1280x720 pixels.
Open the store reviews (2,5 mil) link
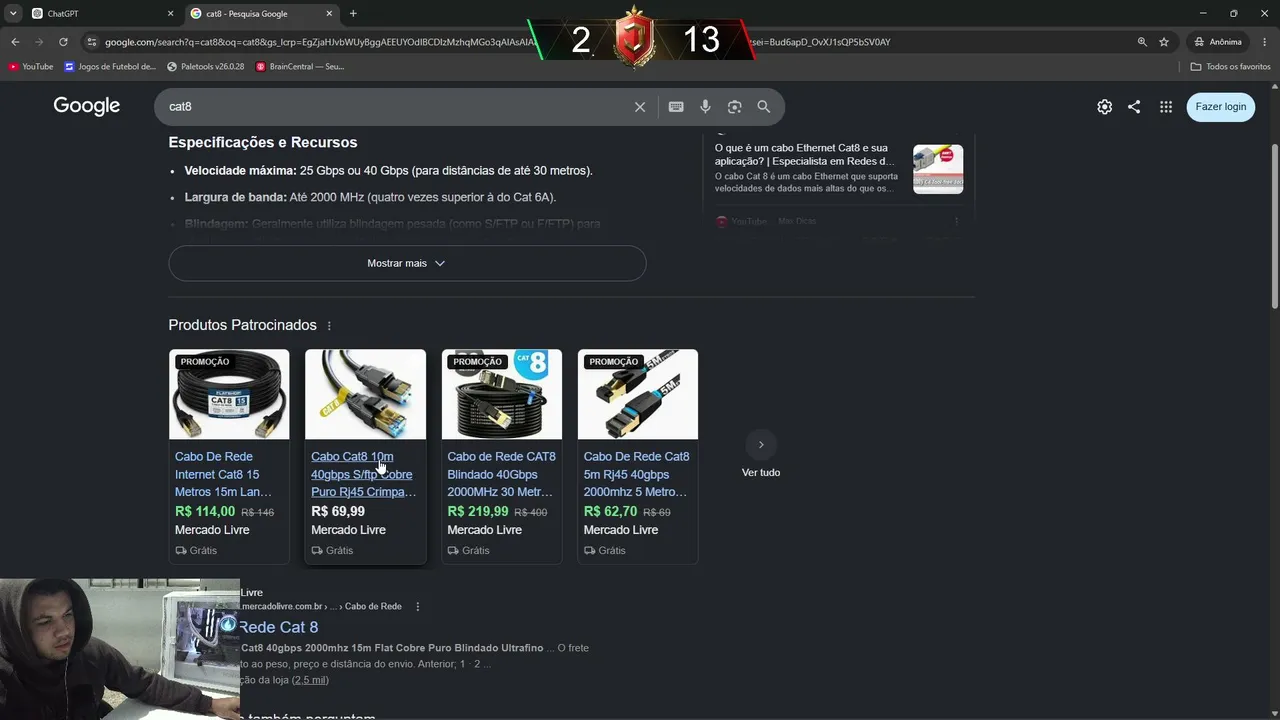tap(310, 680)
